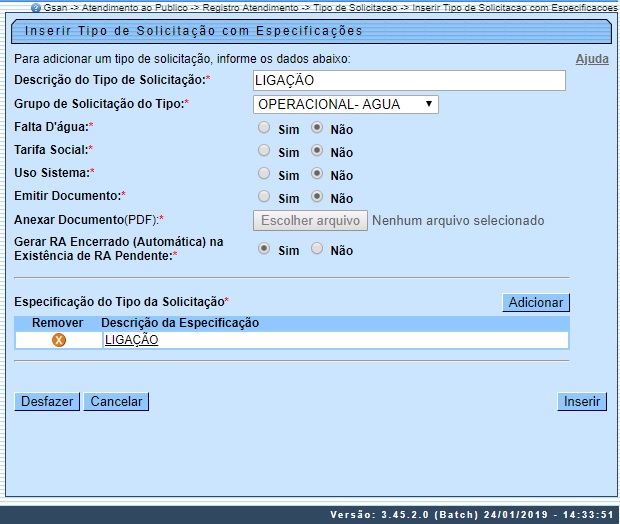
Task: Select Sim for Falta D'água
Action: (264, 128)
